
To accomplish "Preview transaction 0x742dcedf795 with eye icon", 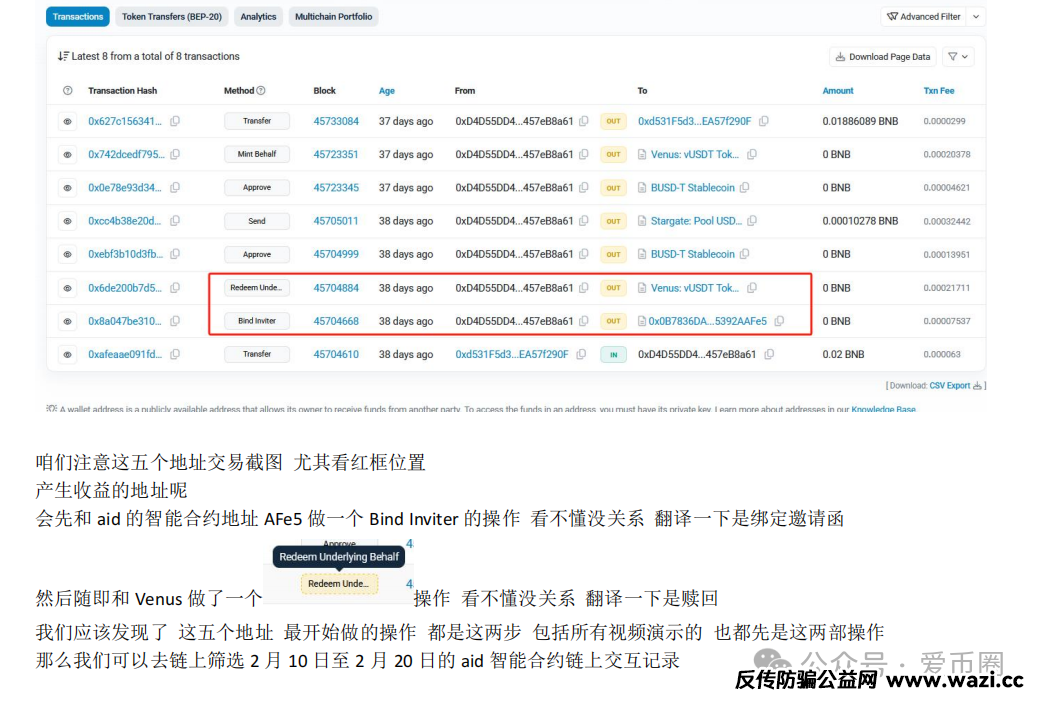I will click(68, 154).
